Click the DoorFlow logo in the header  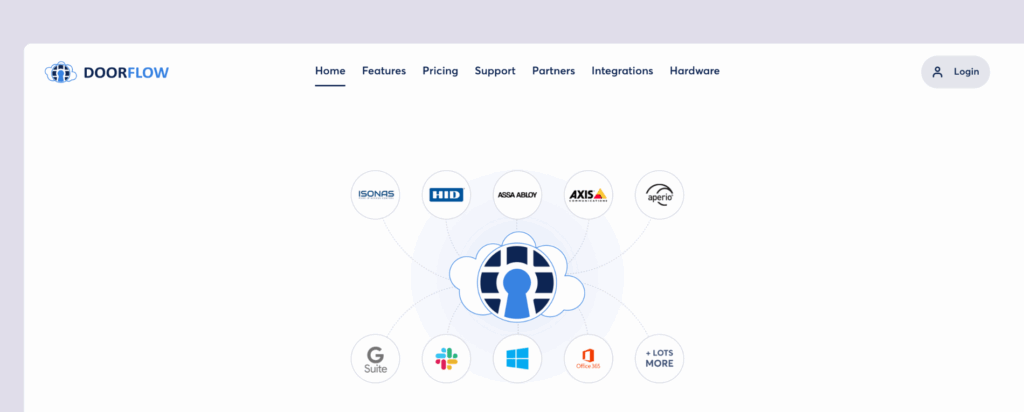107,72
